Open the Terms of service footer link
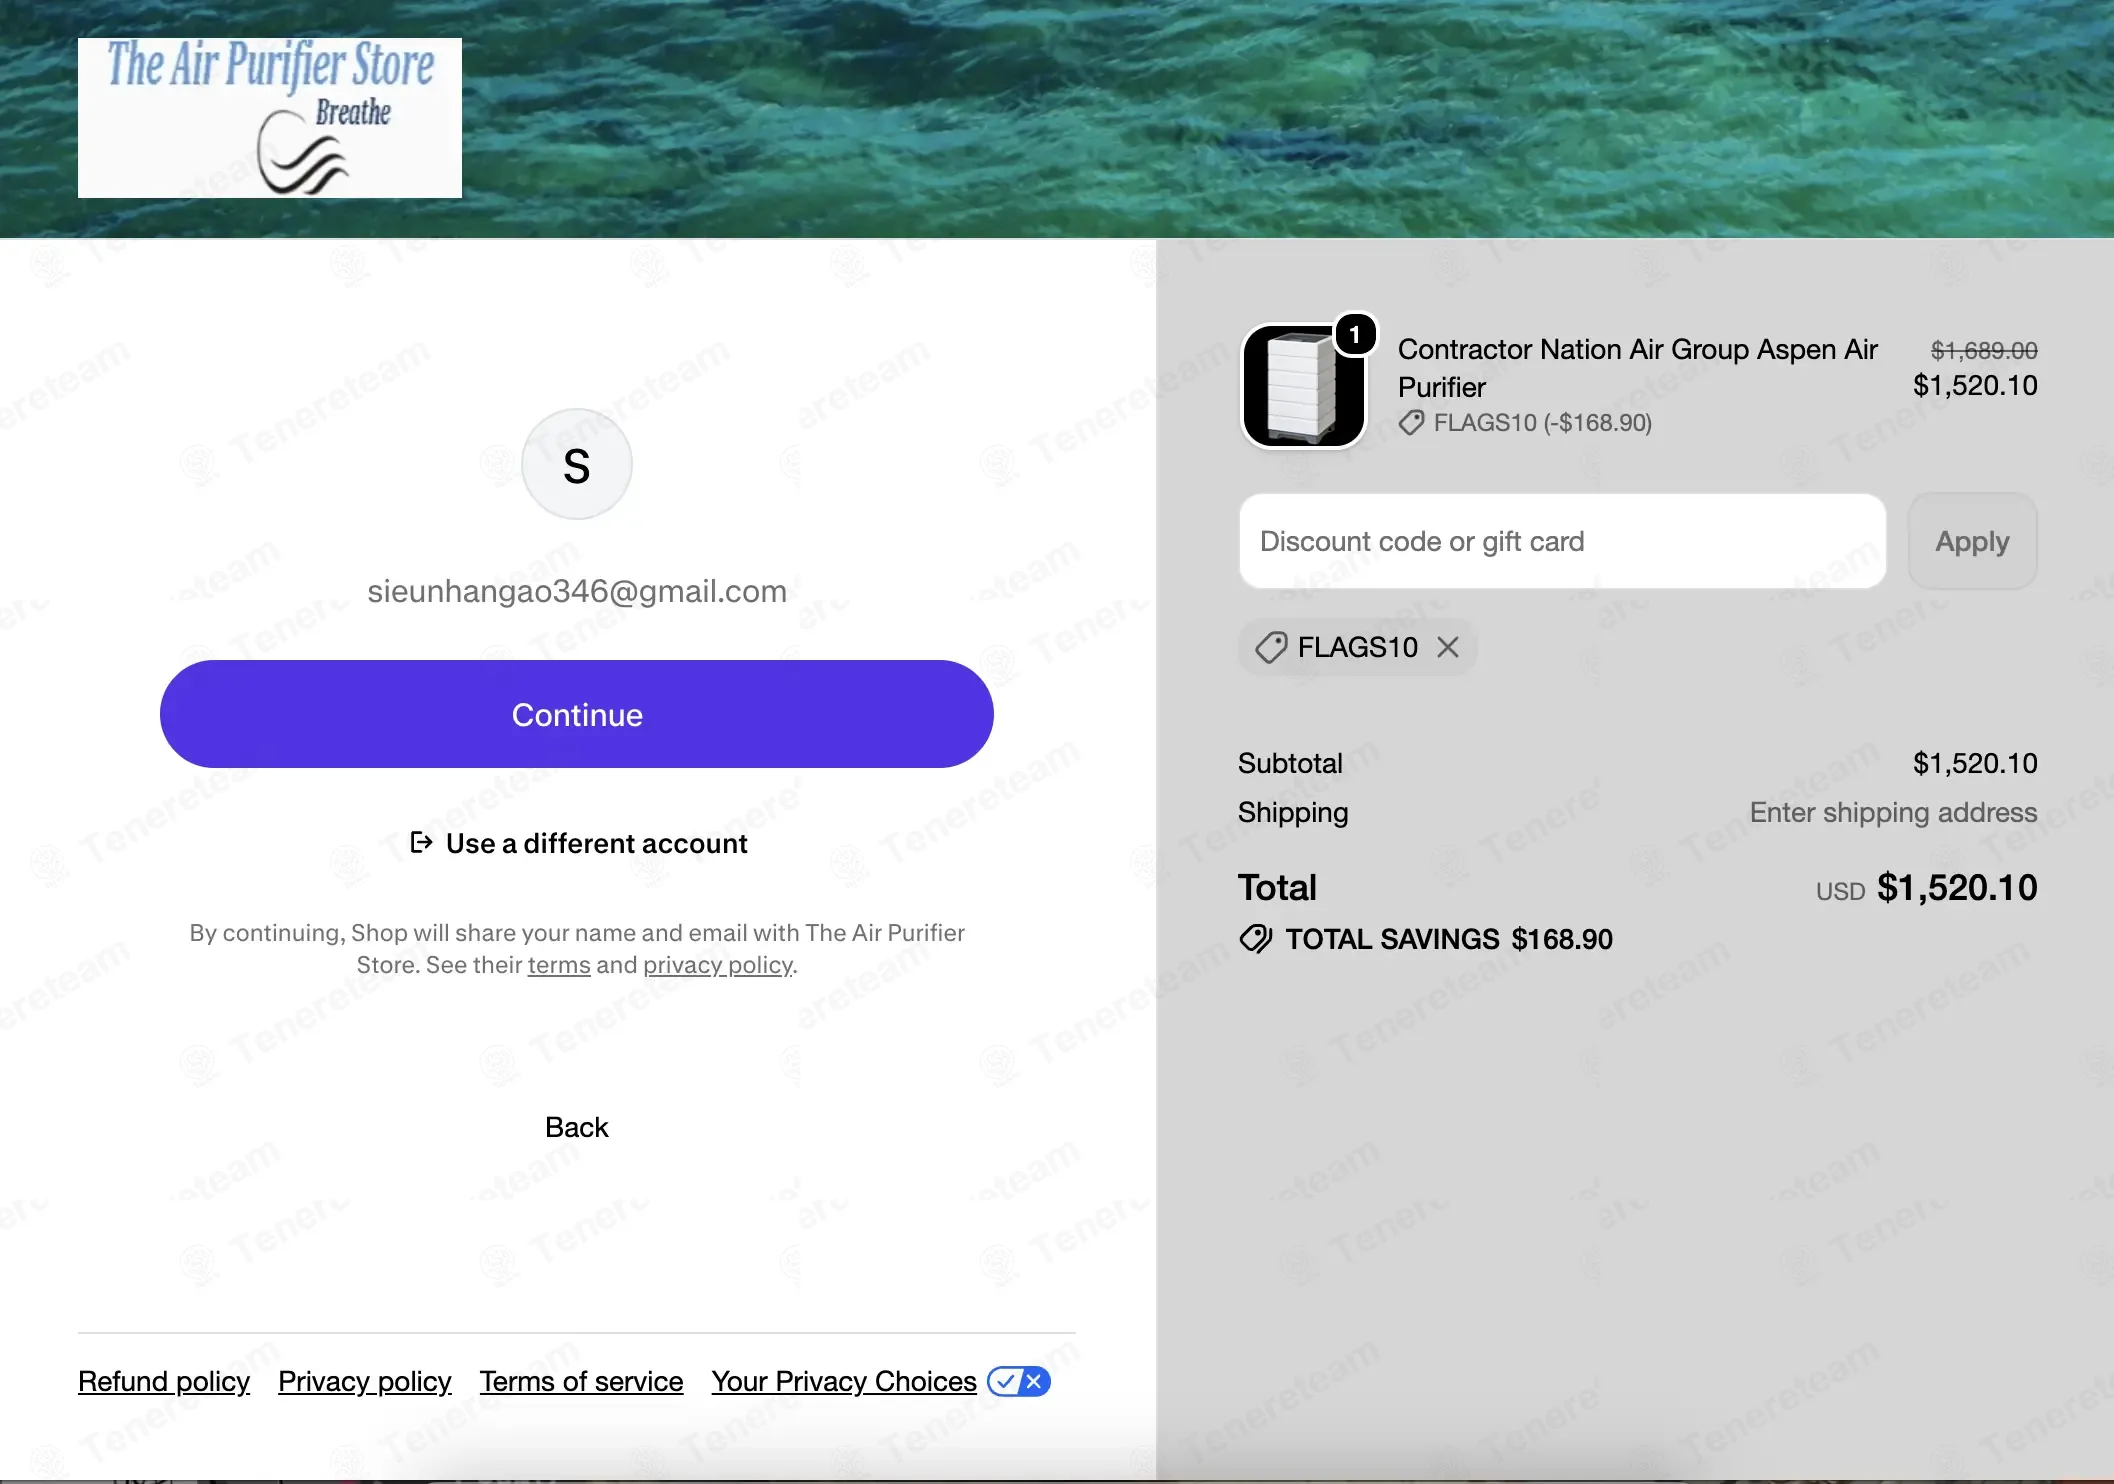The image size is (2114, 1484). pyautogui.click(x=581, y=1381)
